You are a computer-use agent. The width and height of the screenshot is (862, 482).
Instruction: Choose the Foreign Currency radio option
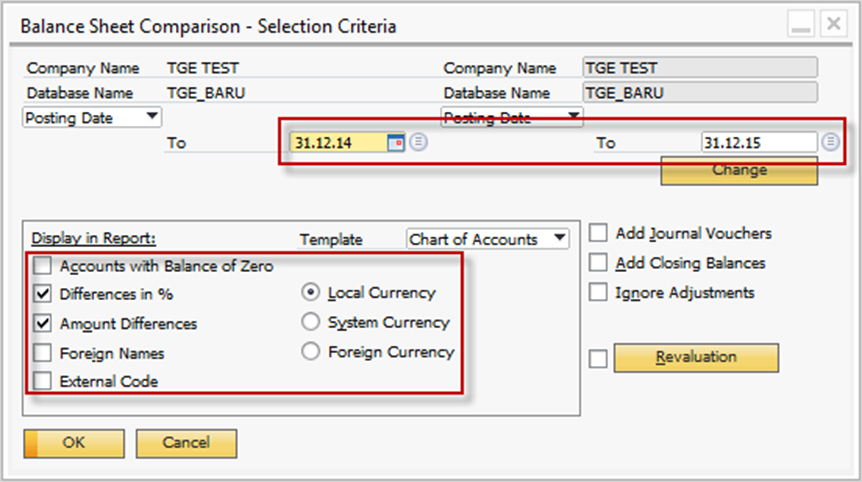311,351
